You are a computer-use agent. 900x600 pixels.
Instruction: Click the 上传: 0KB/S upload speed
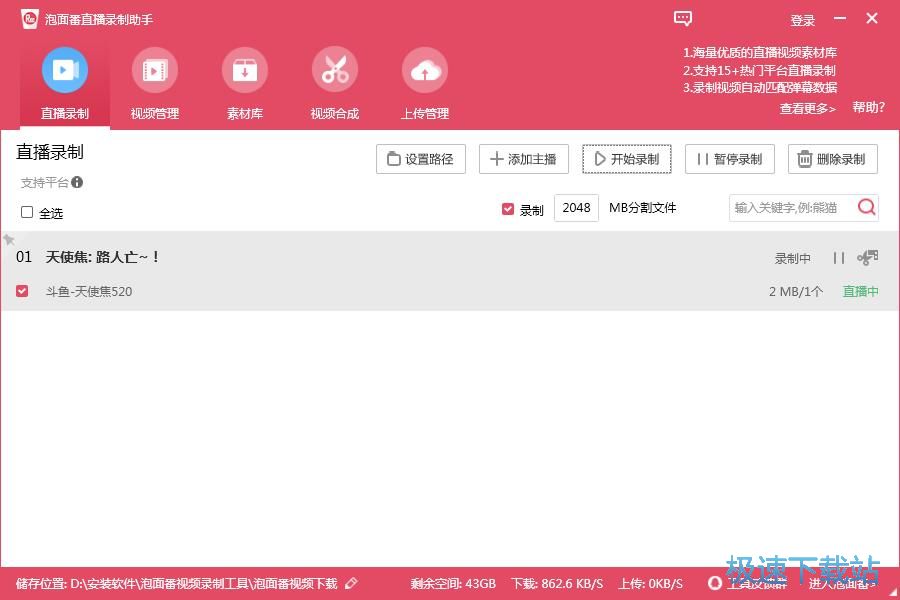coord(650,584)
